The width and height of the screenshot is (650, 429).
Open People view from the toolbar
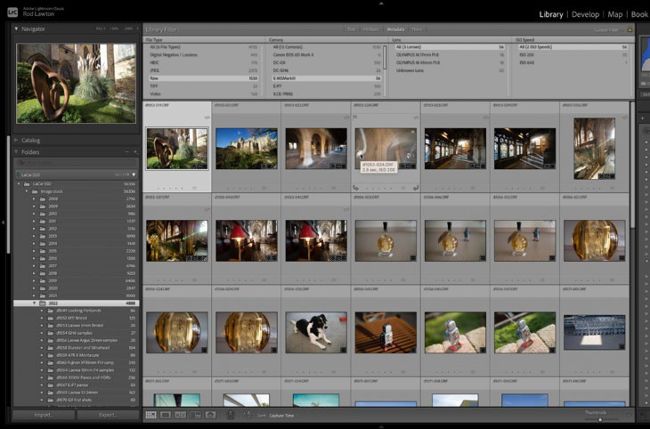(210, 414)
